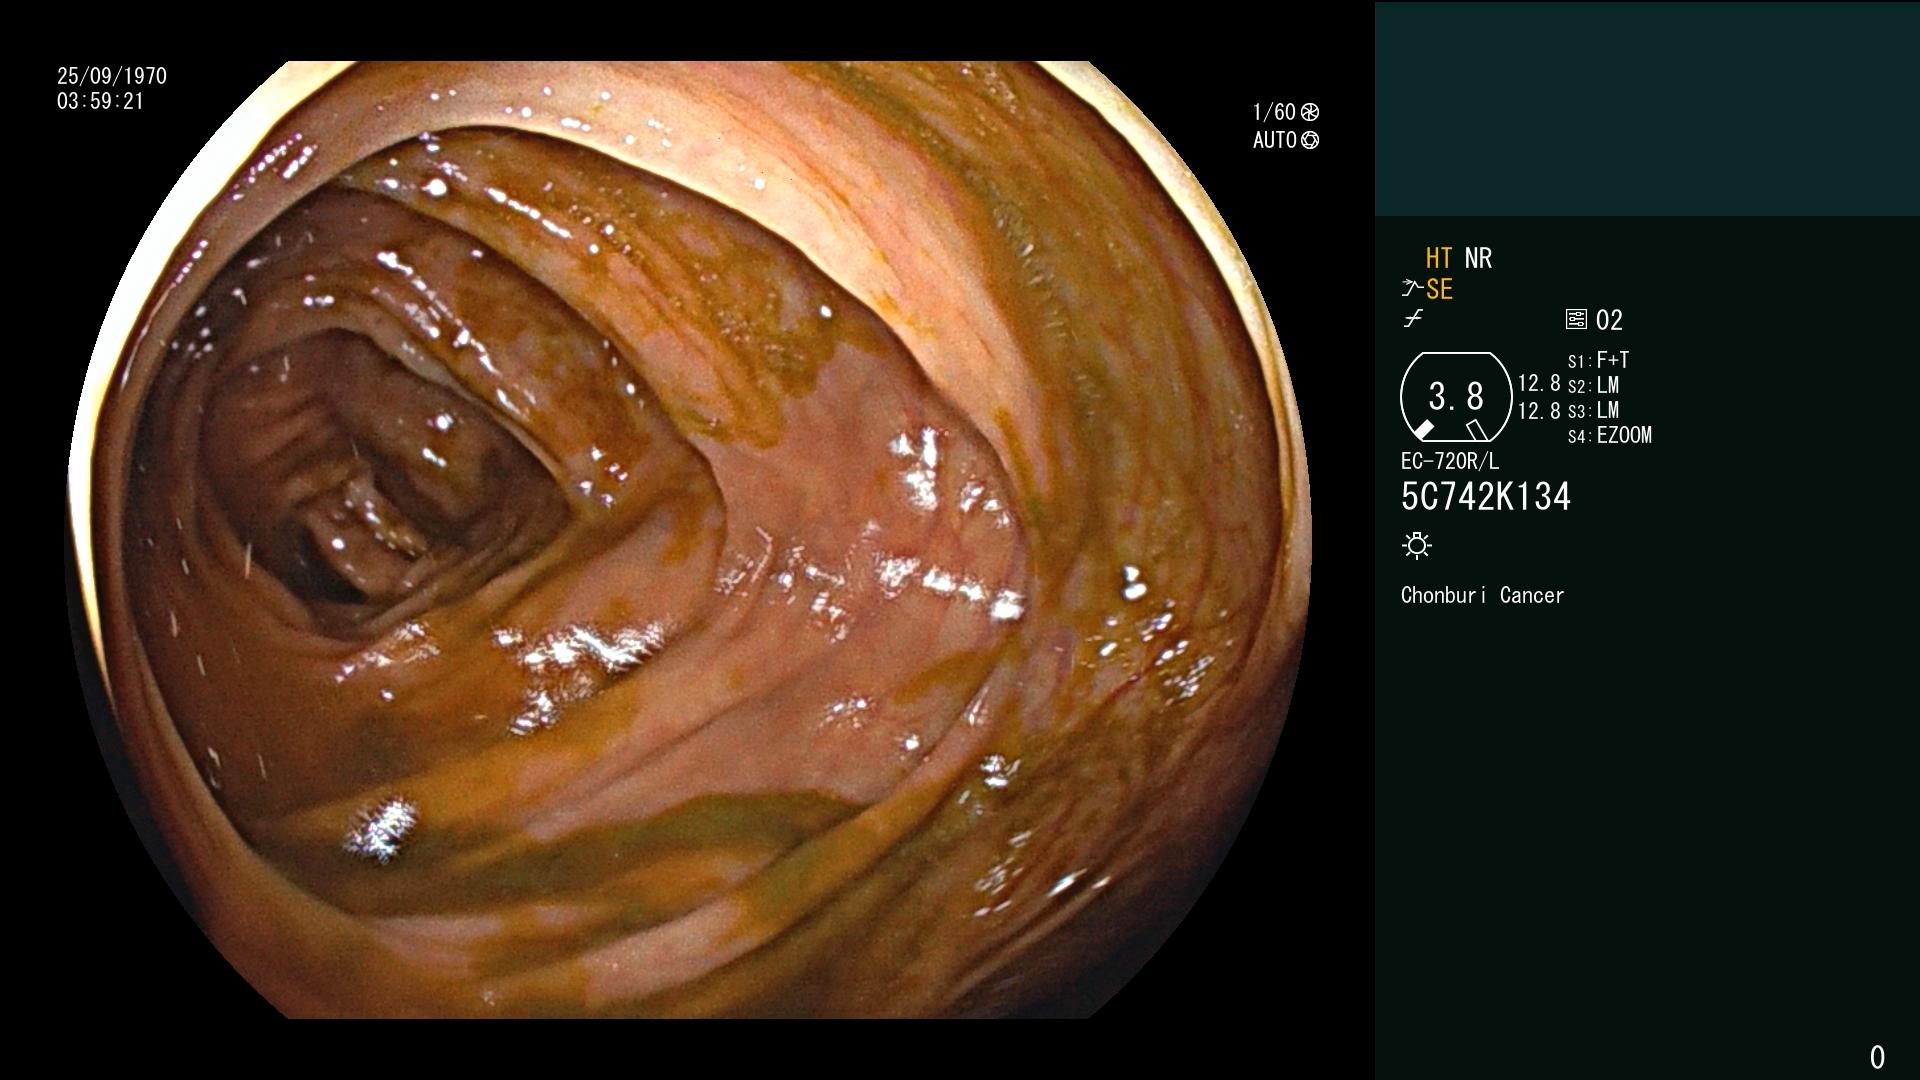Image resolution: width=1920 pixels, height=1080 pixels.
Task: Click the S1: F+T switch assignment
Action: click(1599, 360)
